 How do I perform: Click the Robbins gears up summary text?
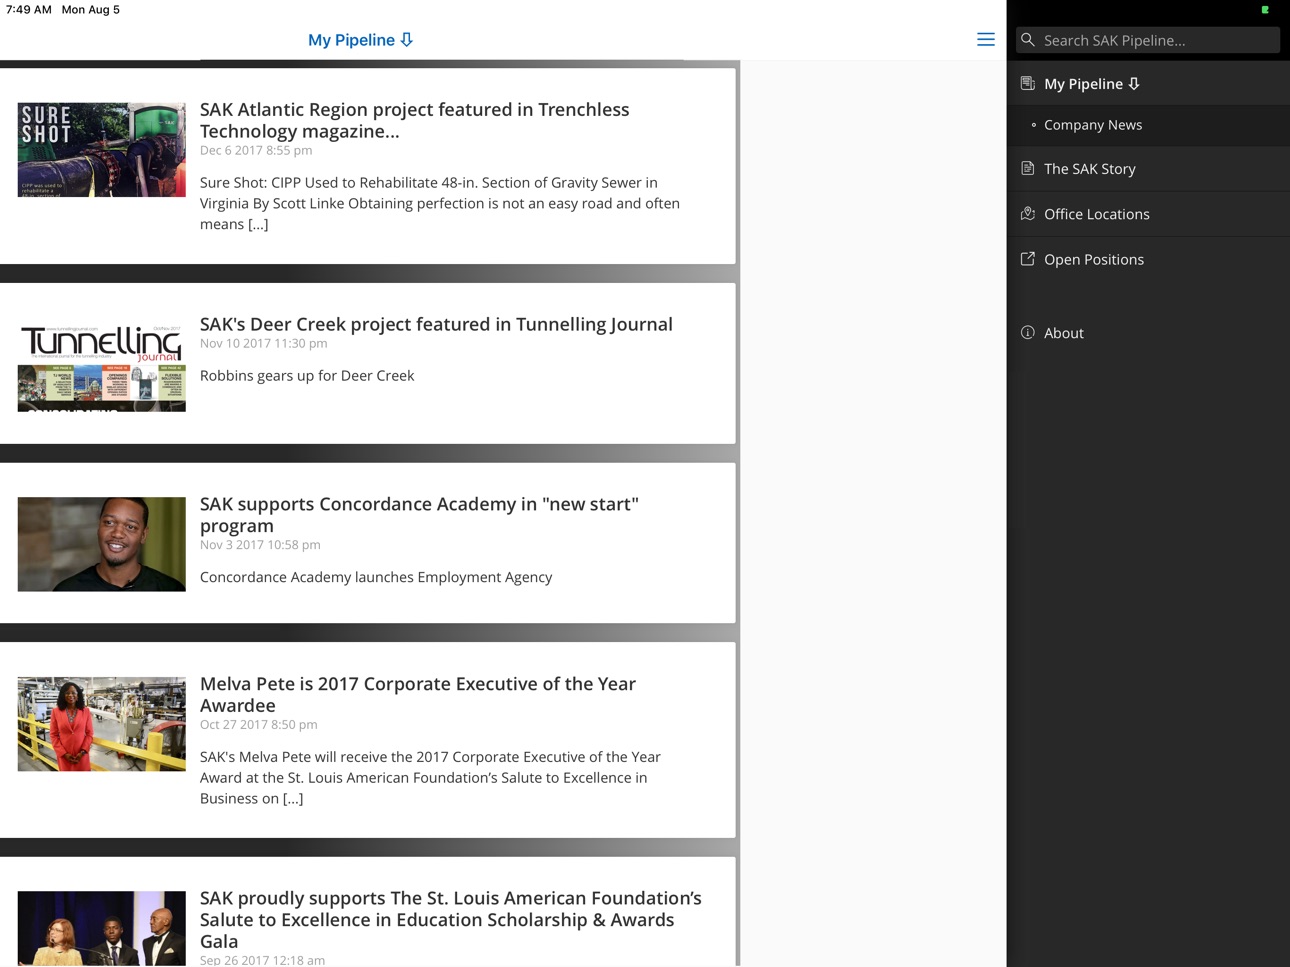coord(307,376)
